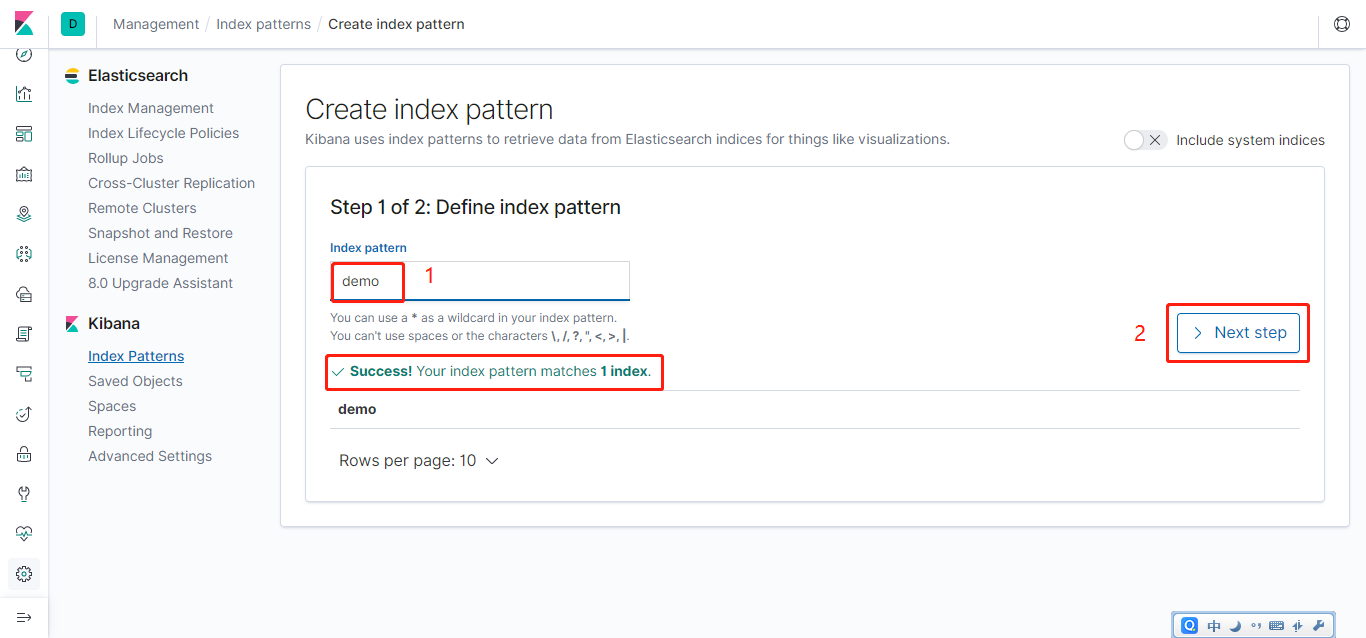The width and height of the screenshot is (1366, 638).
Task: Select Saved Objects in Kibana section
Action: click(x=135, y=381)
